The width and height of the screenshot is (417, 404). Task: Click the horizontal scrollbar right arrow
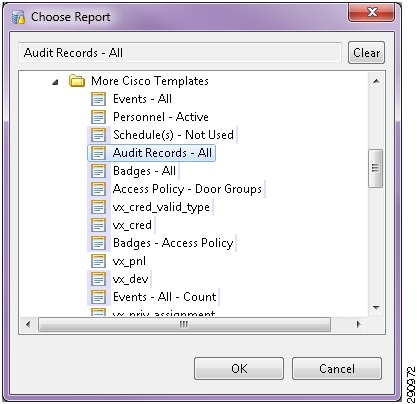coord(358,324)
